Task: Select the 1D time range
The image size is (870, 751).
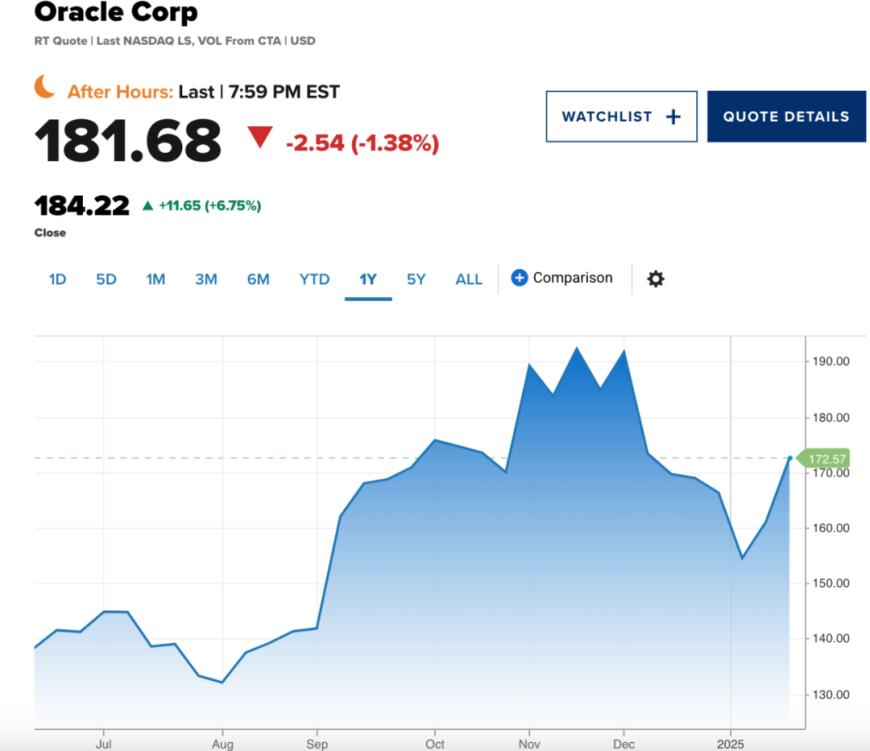Action: 57,279
